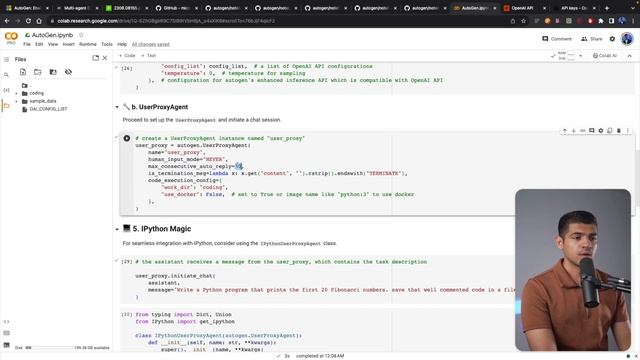Bookmark this page with star icon

point(523,21)
